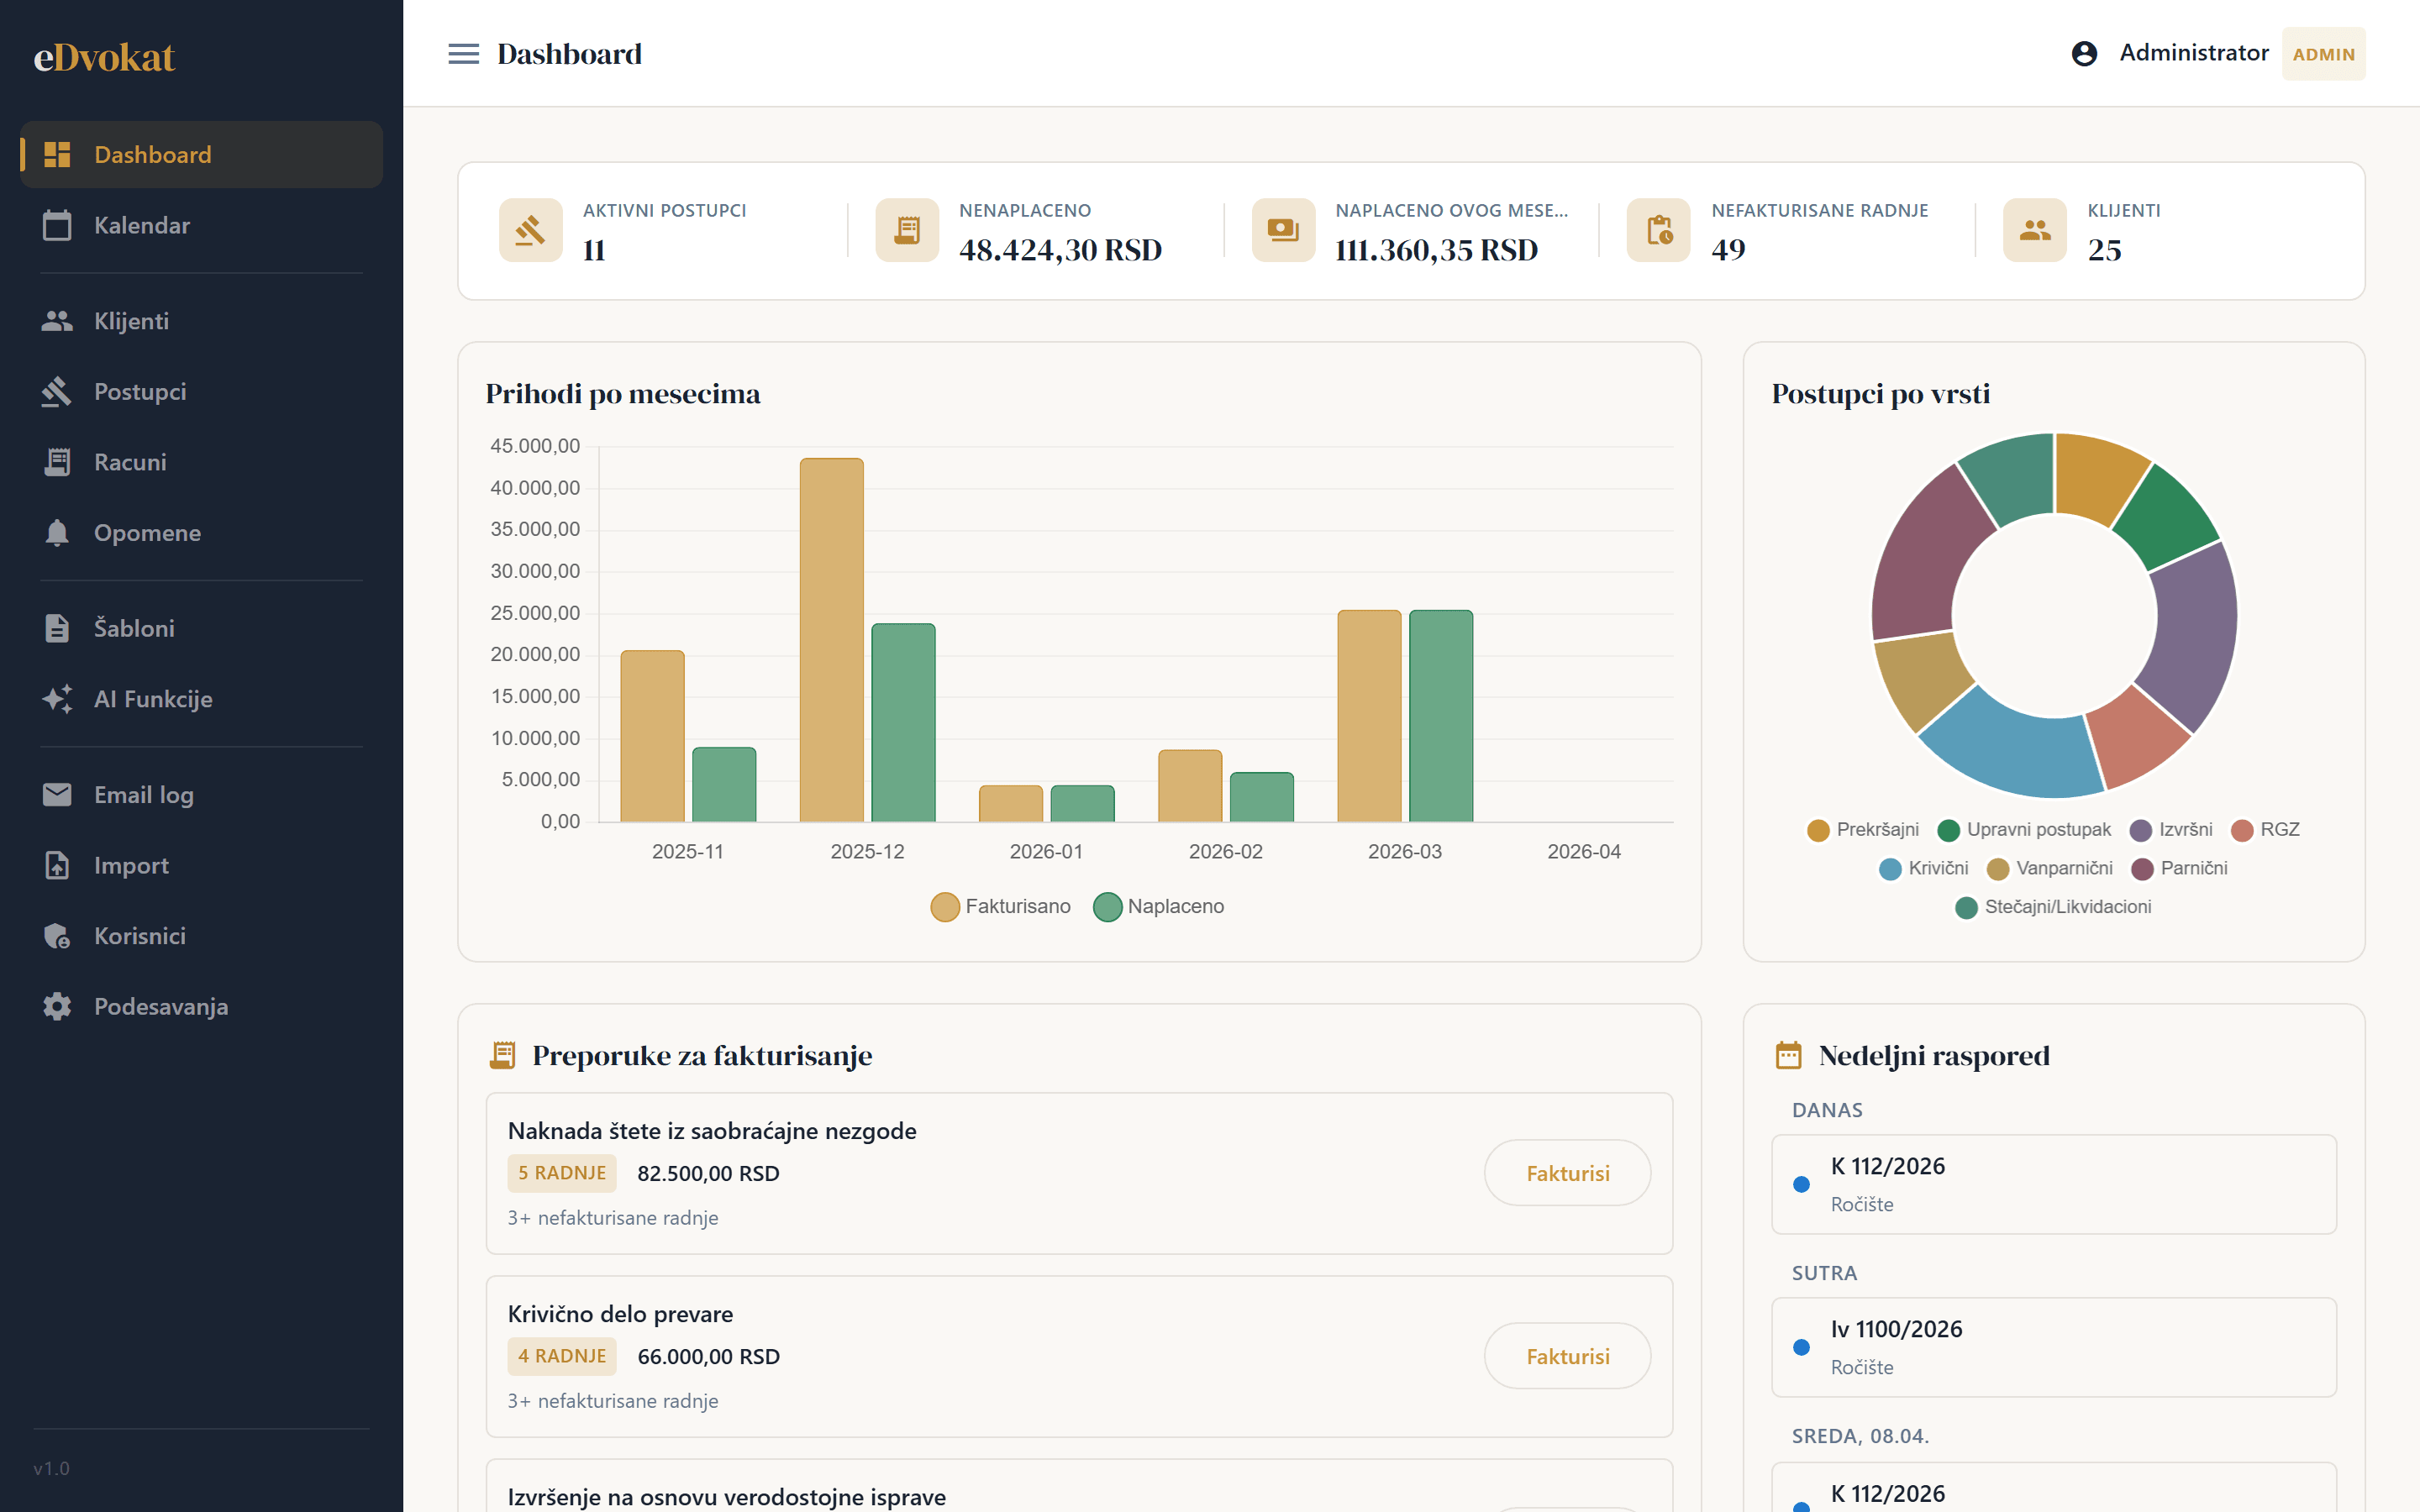Viewport: 2420px width, 1512px height.
Task: Click the Email log envelope icon
Action: pyautogui.click(x=57, y=794)
